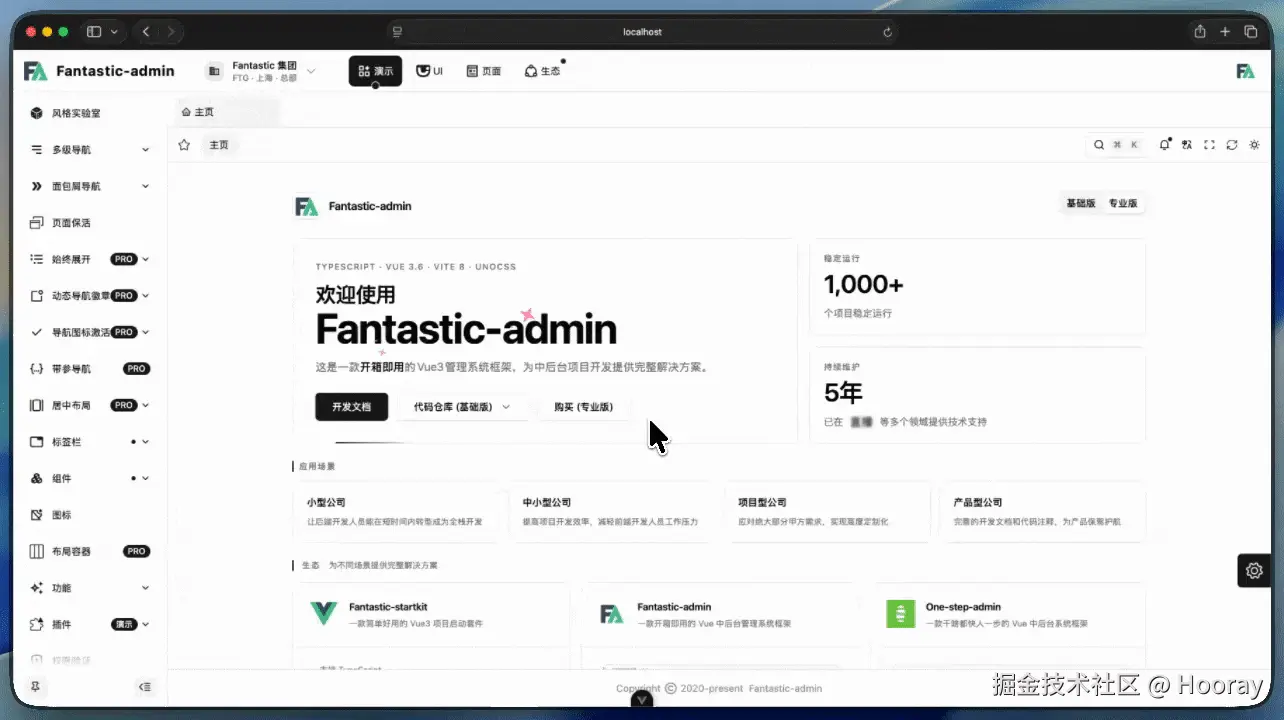
Task: Expand the 动态导航徽章 sidebar menu
Action: coord(88,296)
